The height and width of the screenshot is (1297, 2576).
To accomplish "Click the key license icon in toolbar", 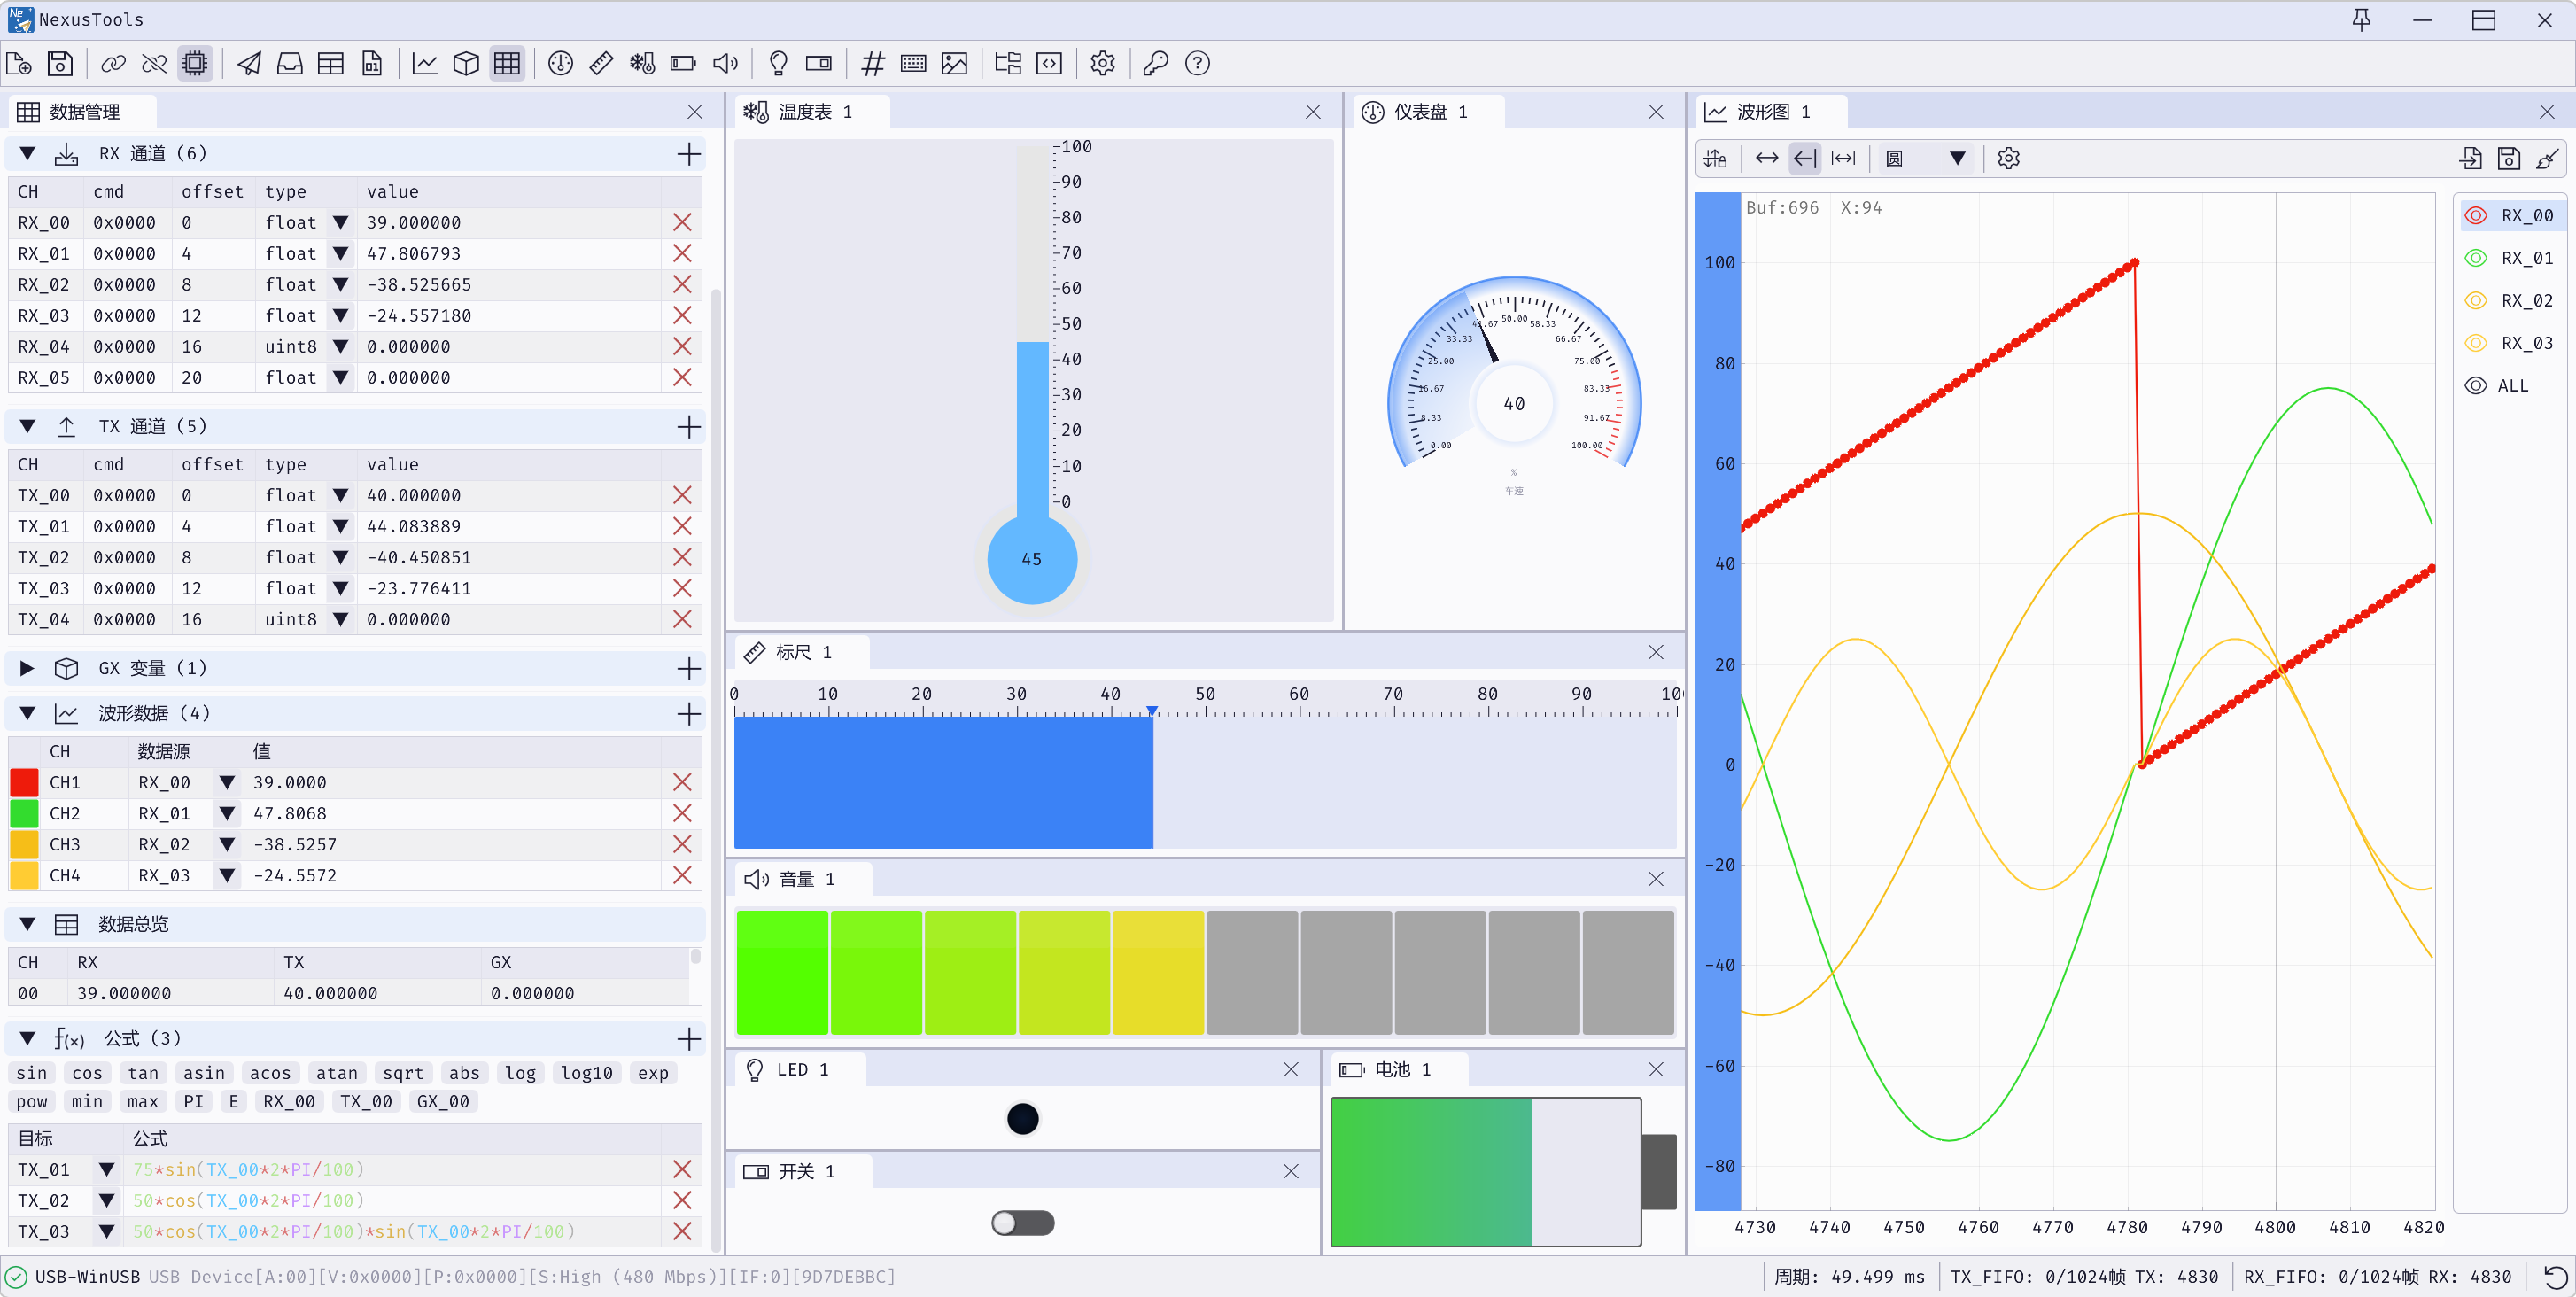I will coord(1156,64).
